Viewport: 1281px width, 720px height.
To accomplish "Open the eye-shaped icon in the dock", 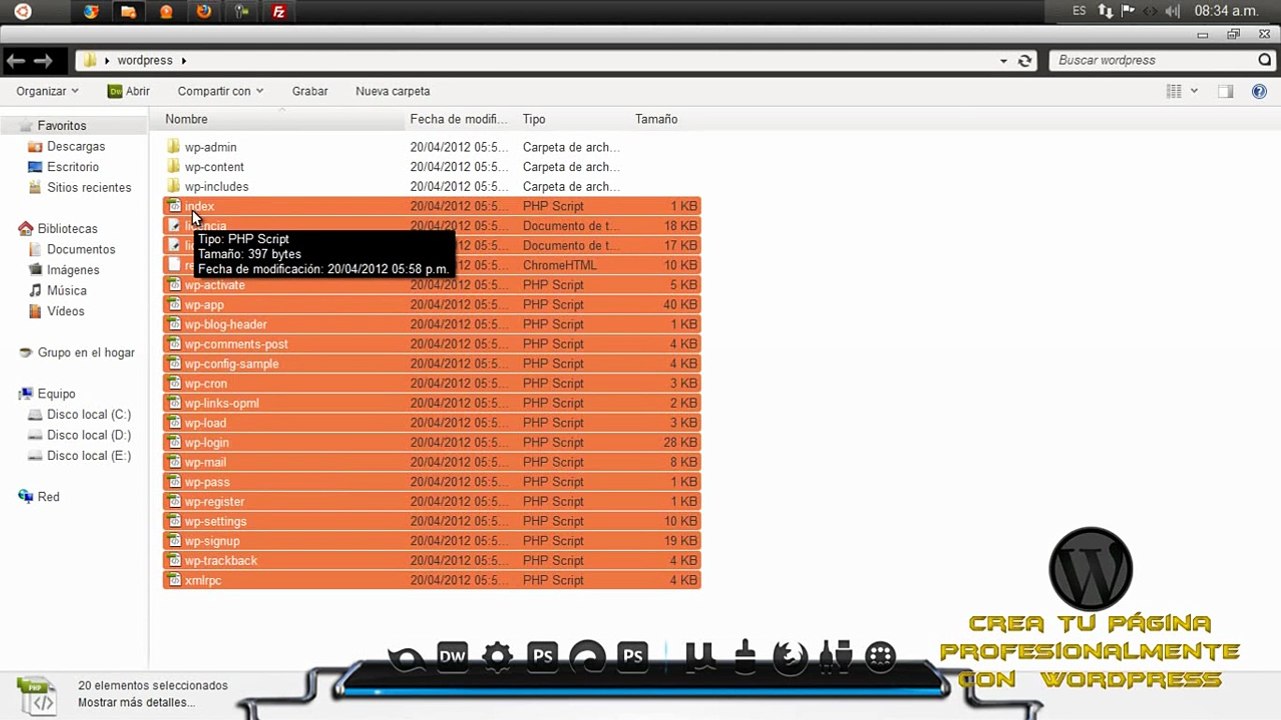I will pos(407,658).
